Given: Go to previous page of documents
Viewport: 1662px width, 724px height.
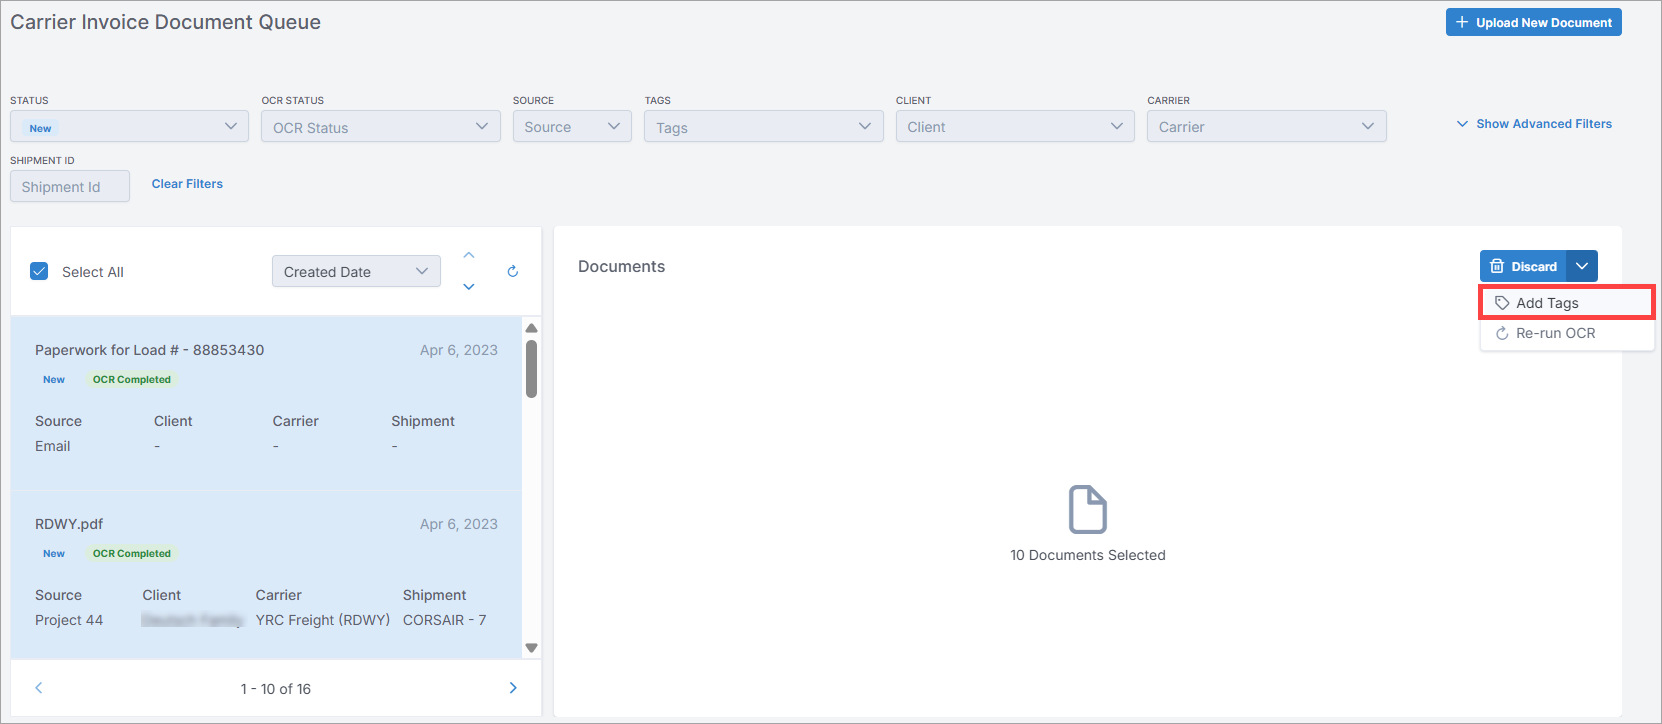Looking at the screenshot, I should point(39,688).
